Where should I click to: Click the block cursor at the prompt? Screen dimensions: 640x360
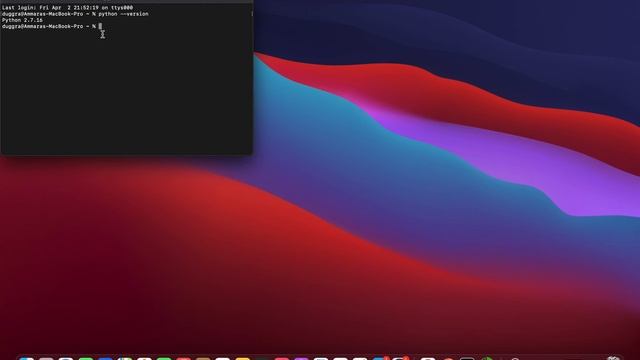click(100, 26)
